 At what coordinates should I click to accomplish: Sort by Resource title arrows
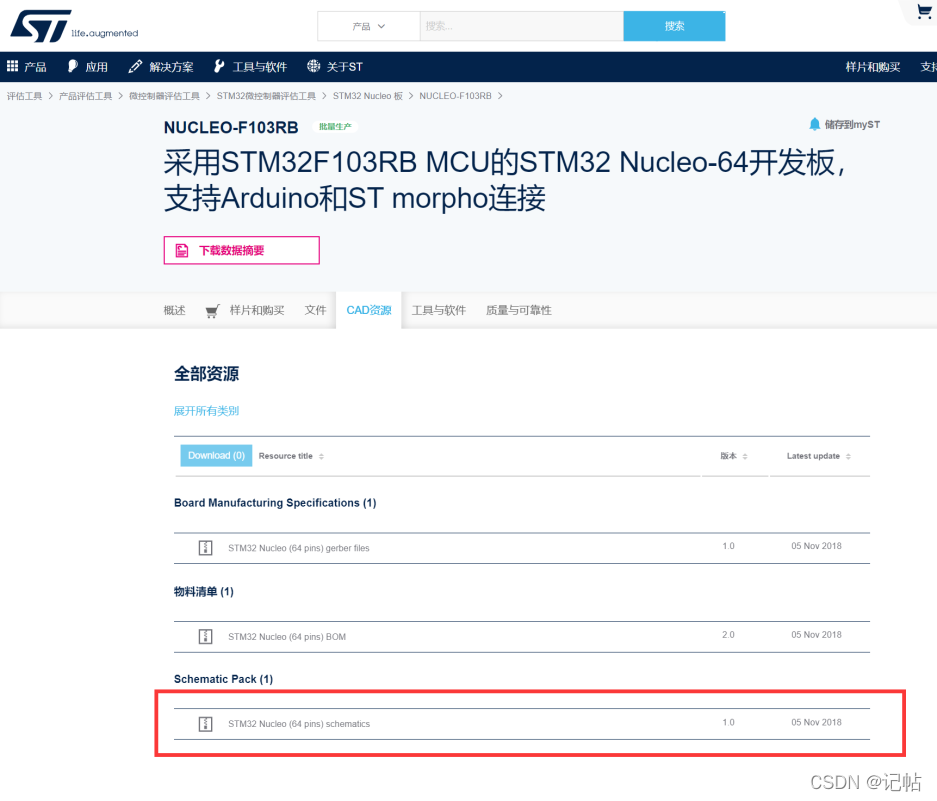click(x=321, y=456)
